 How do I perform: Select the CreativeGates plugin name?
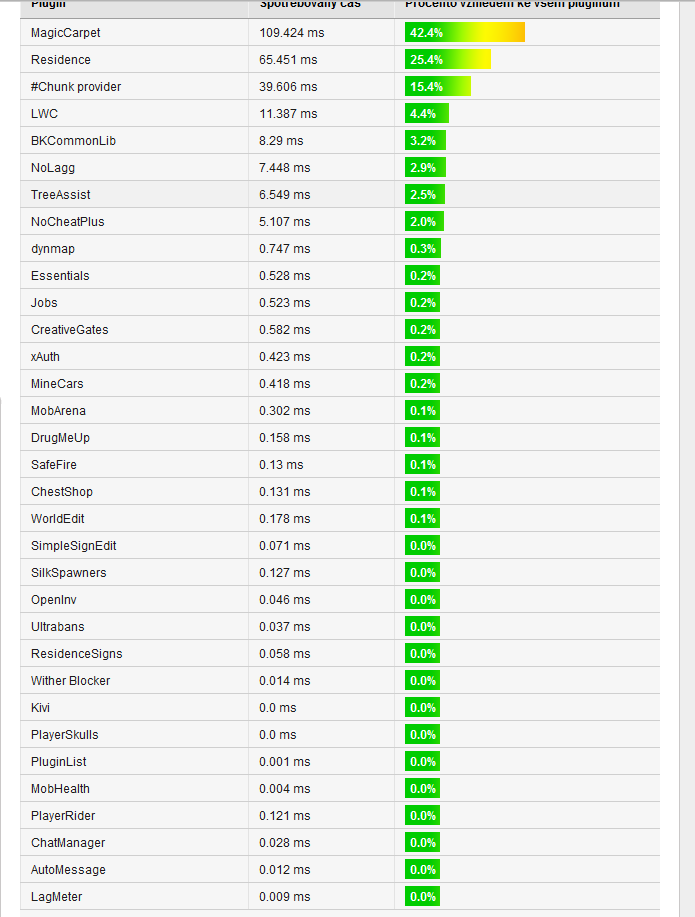coord(70,330)
